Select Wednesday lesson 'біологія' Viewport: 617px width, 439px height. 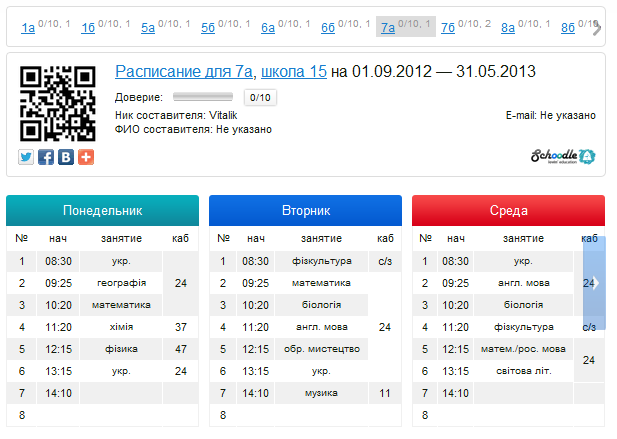[523, 305]
